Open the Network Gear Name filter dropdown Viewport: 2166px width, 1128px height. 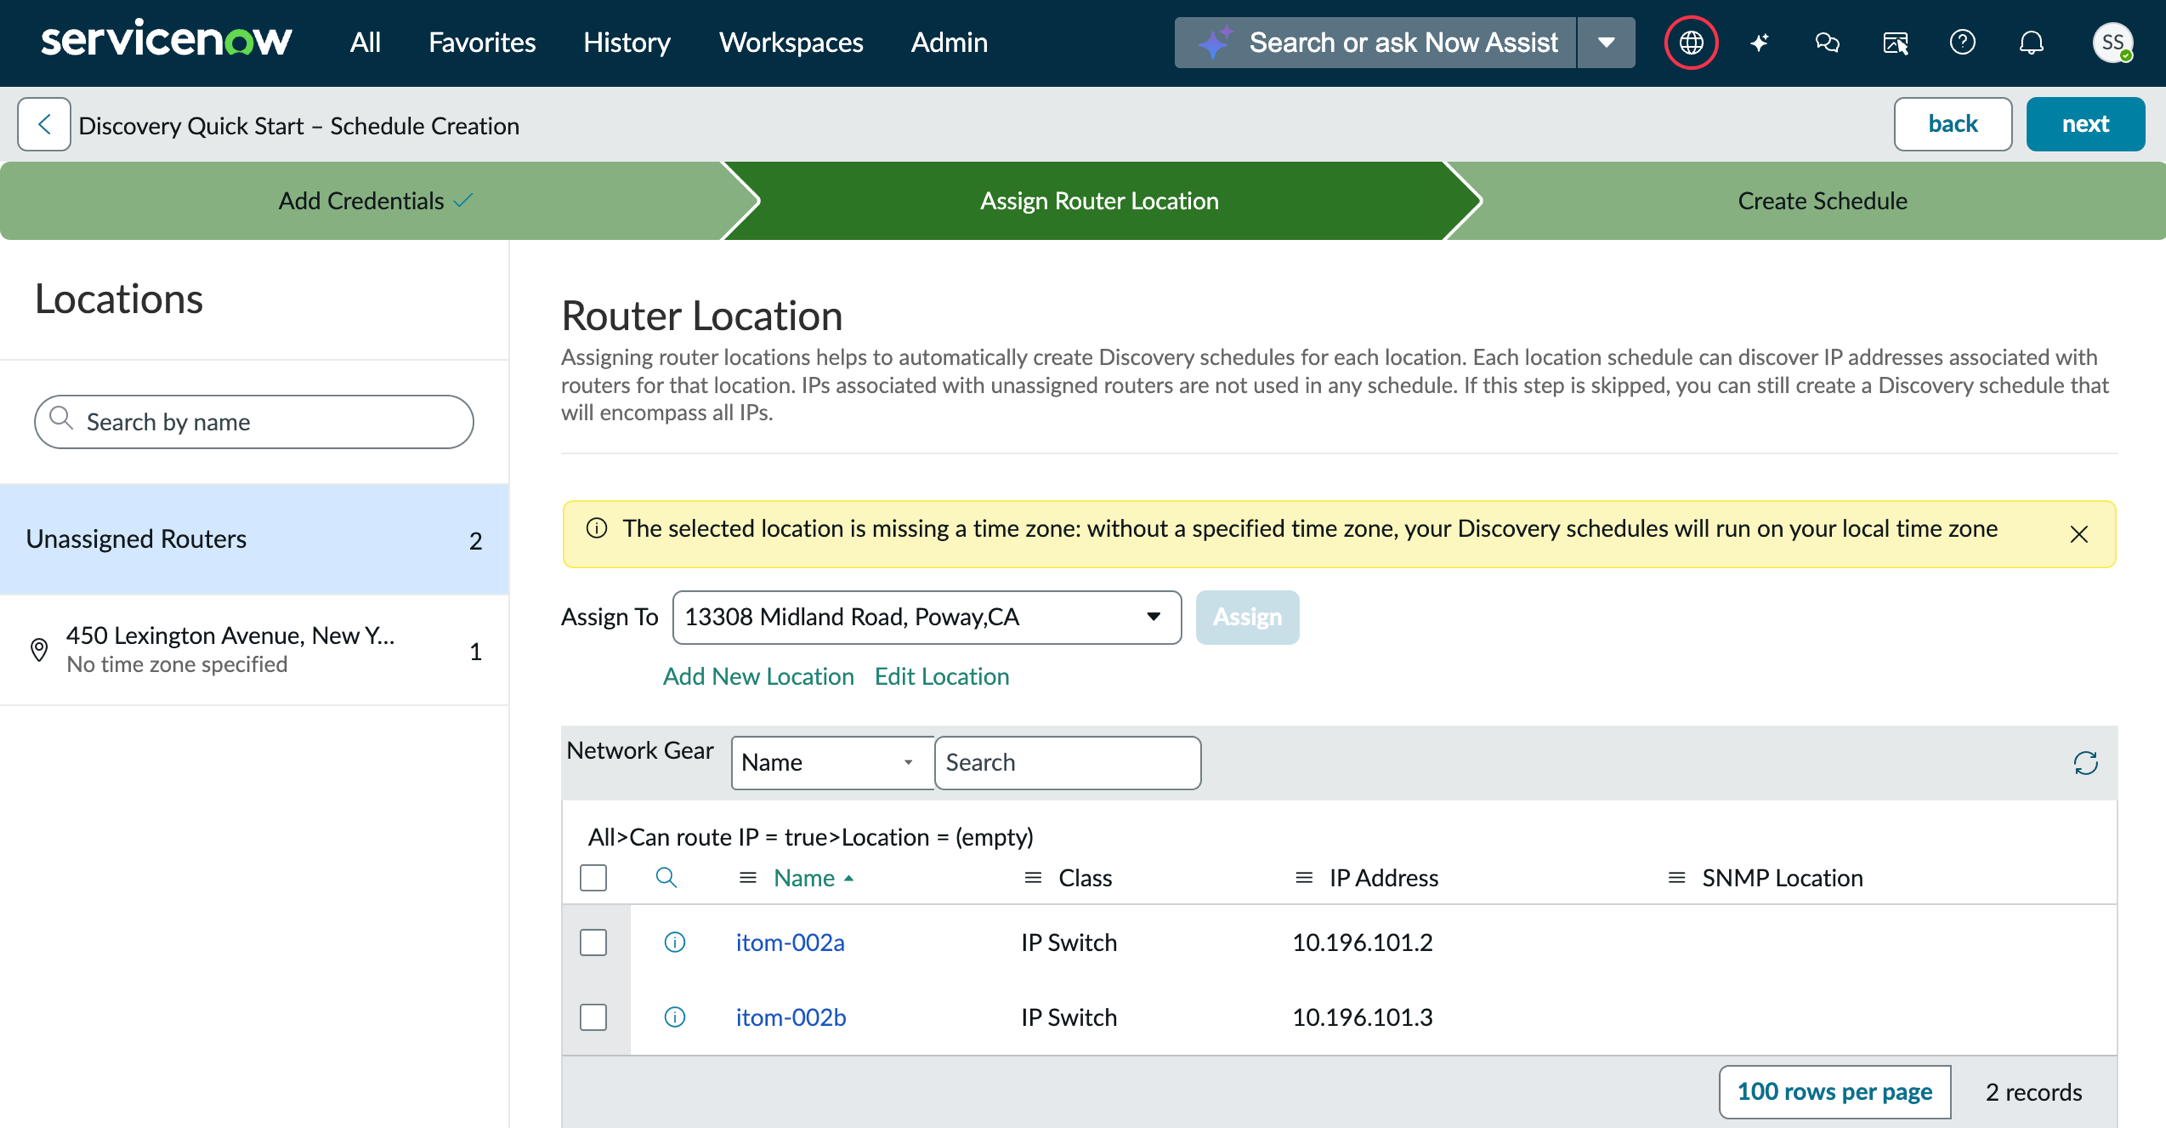click(831, 763)
